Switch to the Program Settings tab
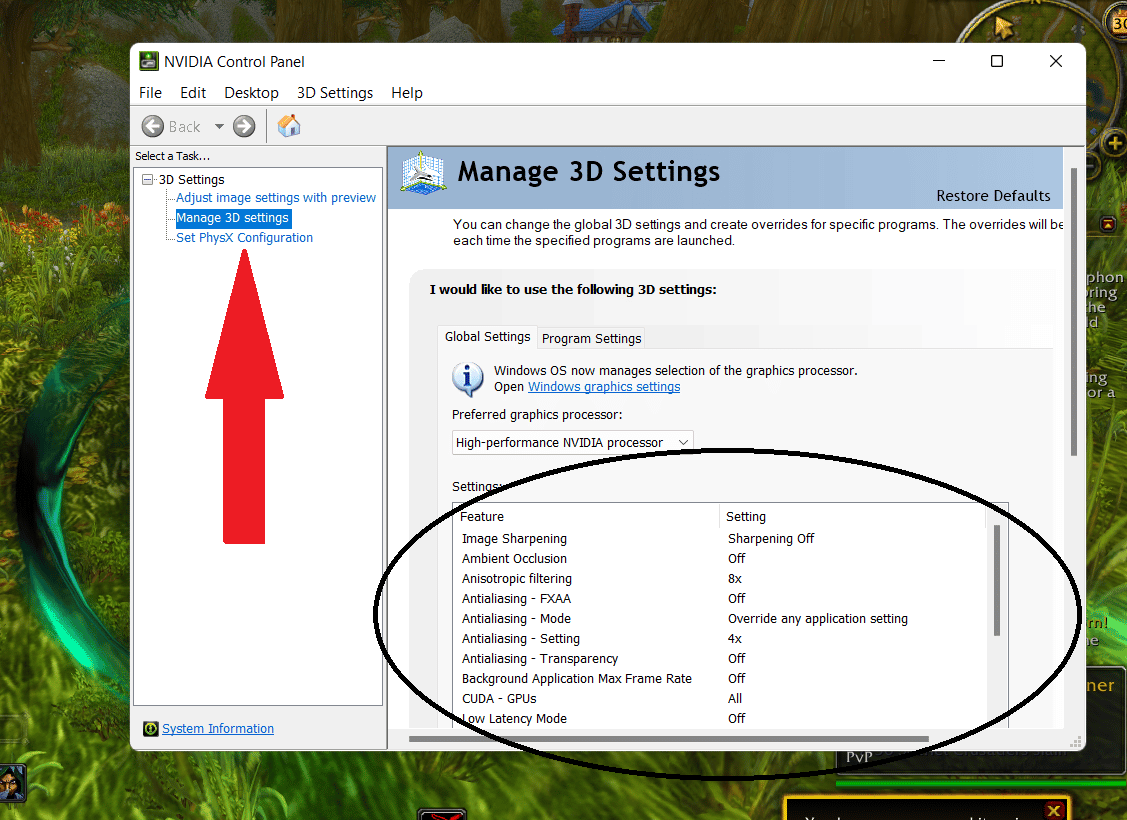Screen dimensions: 1127x820 pos(590,338)
